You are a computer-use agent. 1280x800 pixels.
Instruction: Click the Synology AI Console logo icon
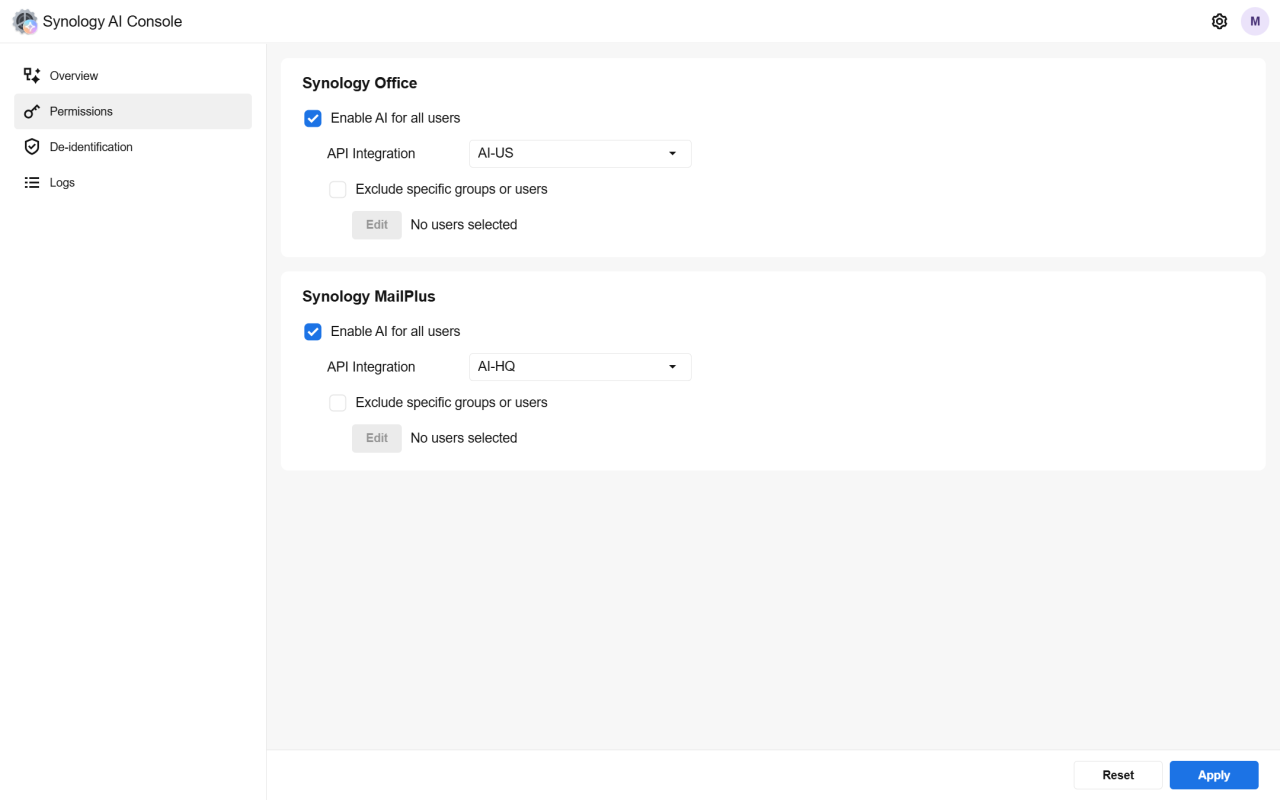point(25,22)
